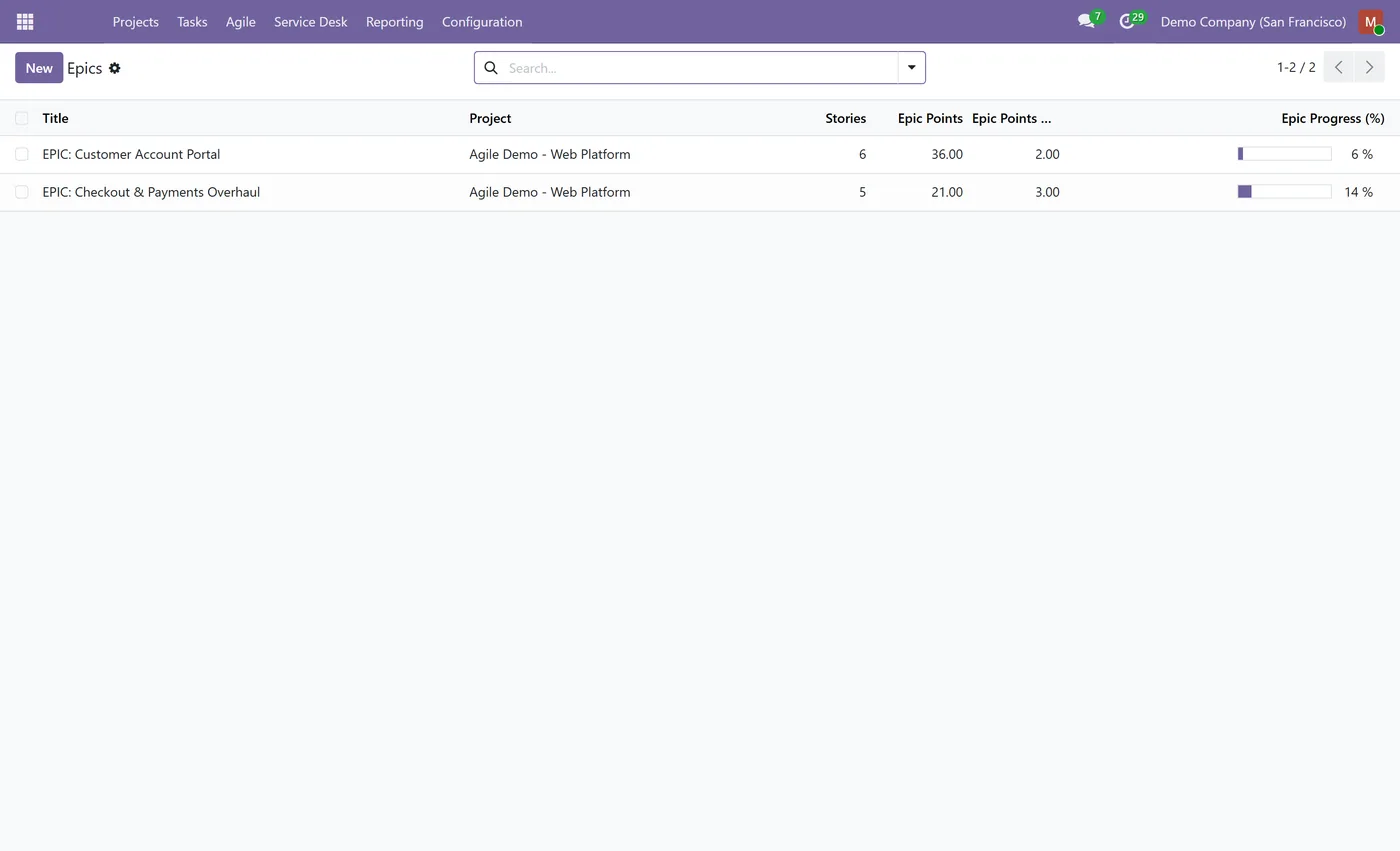The height and width of the screenshot is (851, 1400).
Task: Expand the search filter options dropdown
Action: (911, 68)
